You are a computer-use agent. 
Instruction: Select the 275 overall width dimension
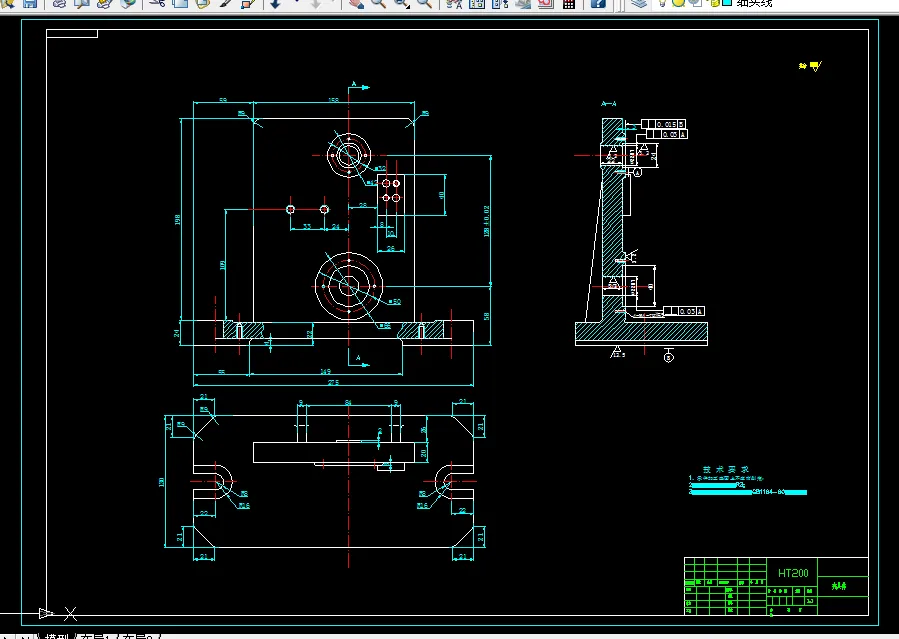333,382
